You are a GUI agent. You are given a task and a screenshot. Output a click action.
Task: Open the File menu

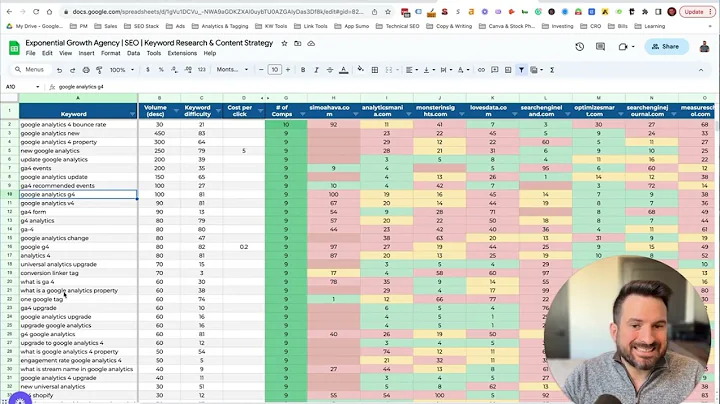pyautogui.click(x=30, y=53)
